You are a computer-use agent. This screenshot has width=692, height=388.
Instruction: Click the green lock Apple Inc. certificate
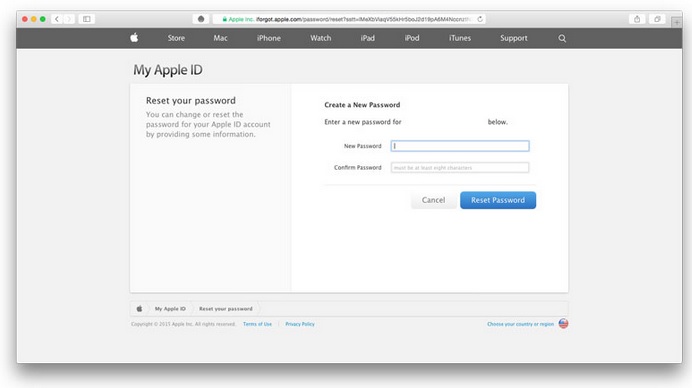click(x=238, y=19)
